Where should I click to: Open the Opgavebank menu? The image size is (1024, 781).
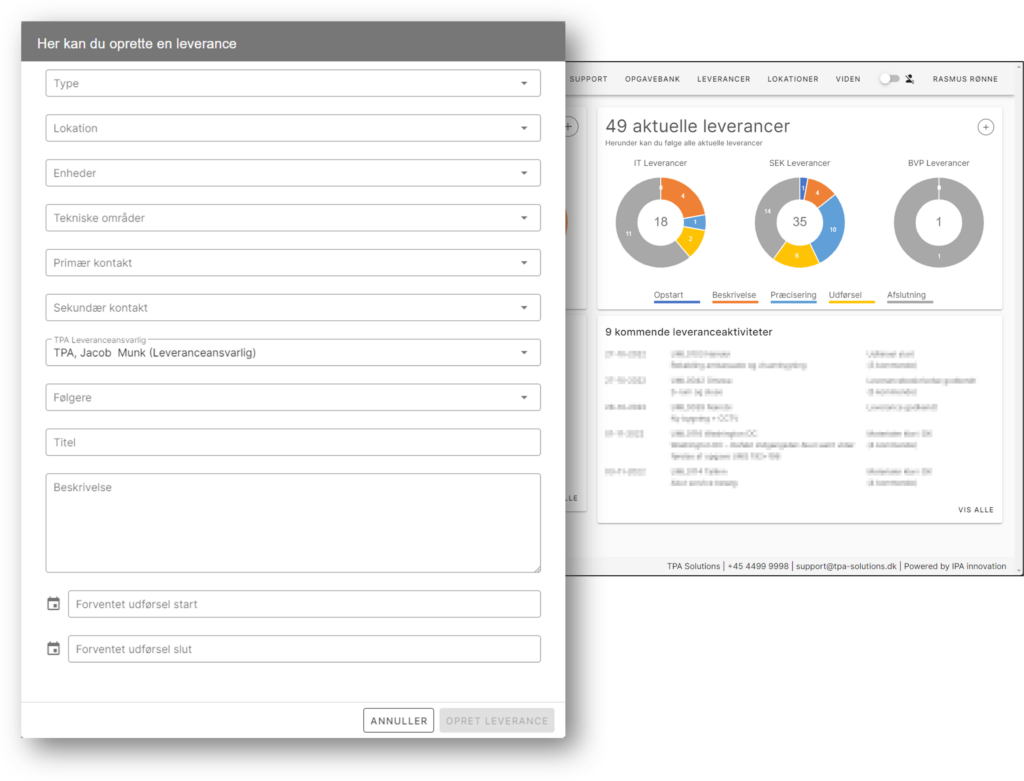click(x=652, y=79)
